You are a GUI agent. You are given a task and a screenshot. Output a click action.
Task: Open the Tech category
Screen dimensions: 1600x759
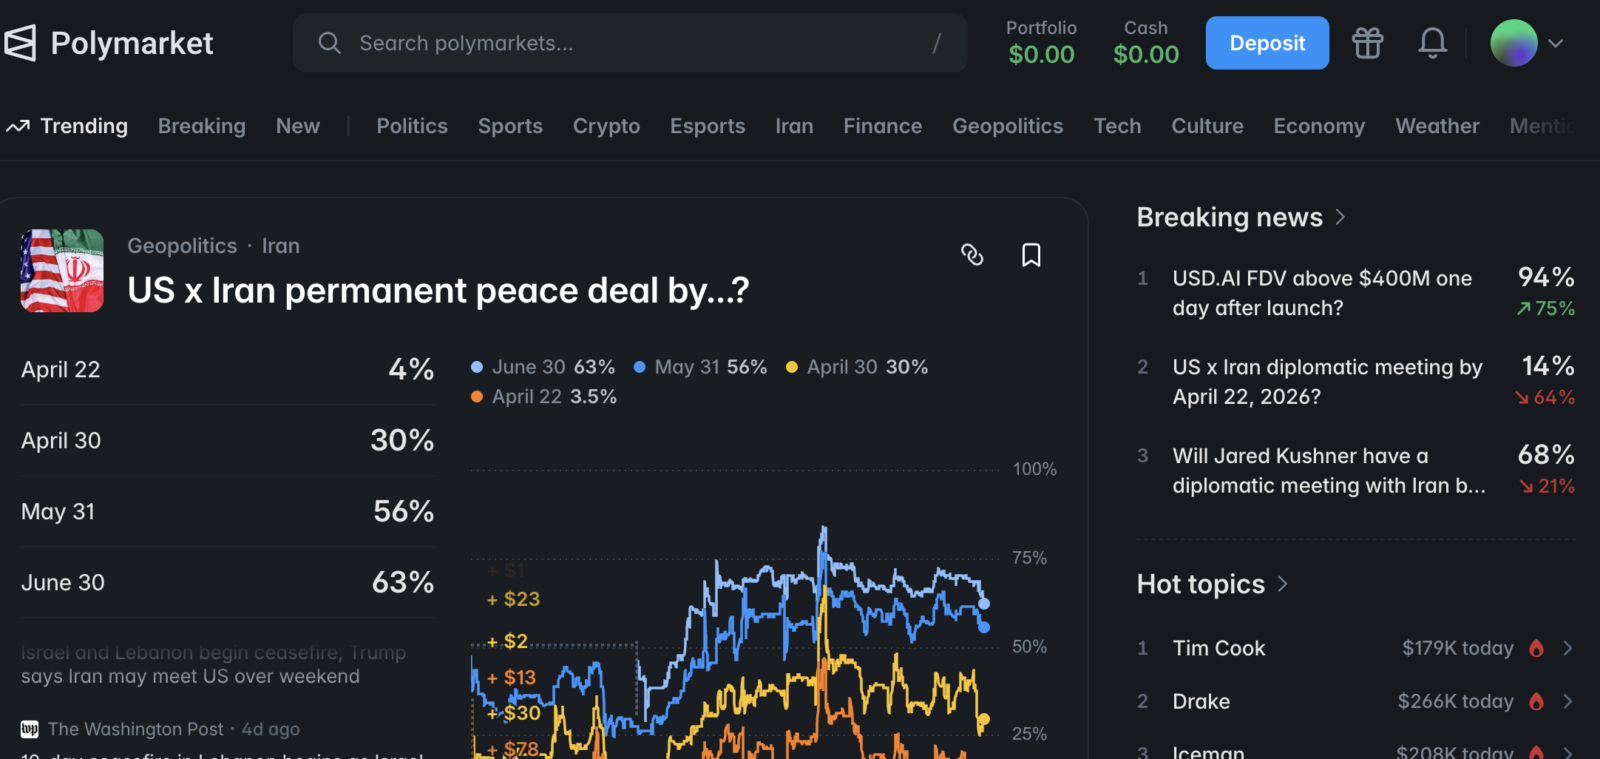pos(1117,126)
